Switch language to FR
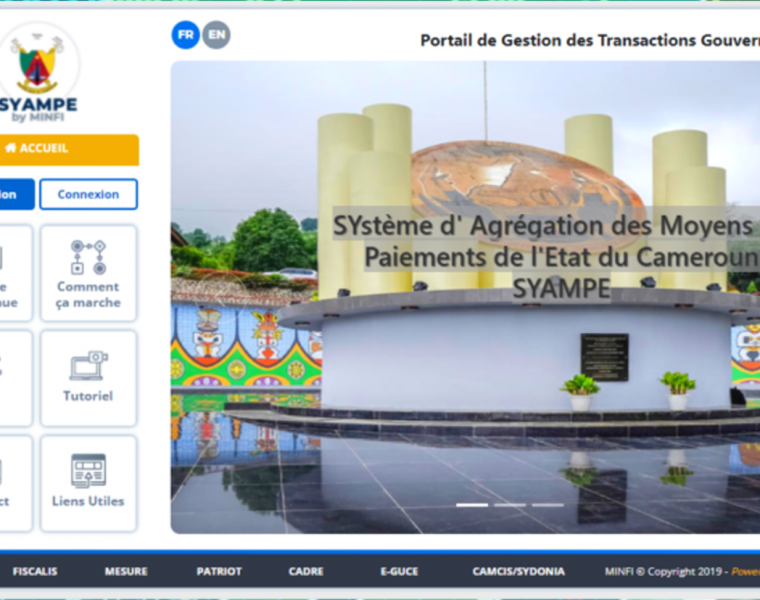 point(186,35)
